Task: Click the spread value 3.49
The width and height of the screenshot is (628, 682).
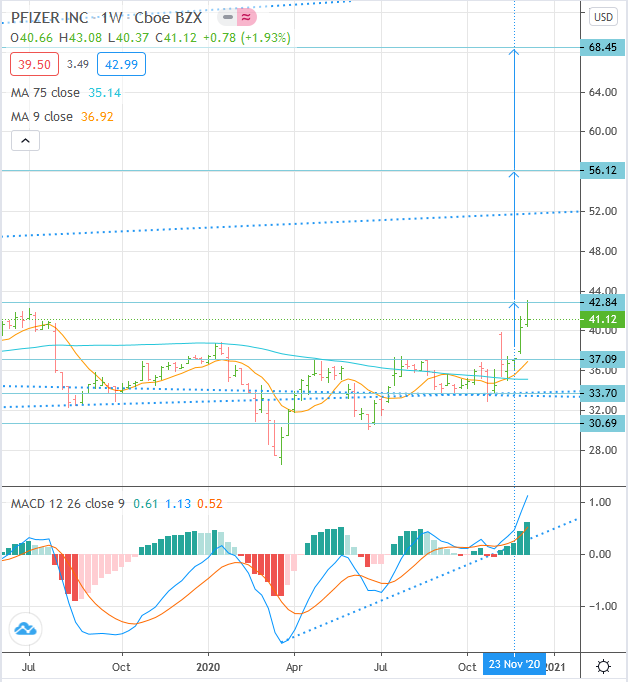Action: [x=78, y=64]
